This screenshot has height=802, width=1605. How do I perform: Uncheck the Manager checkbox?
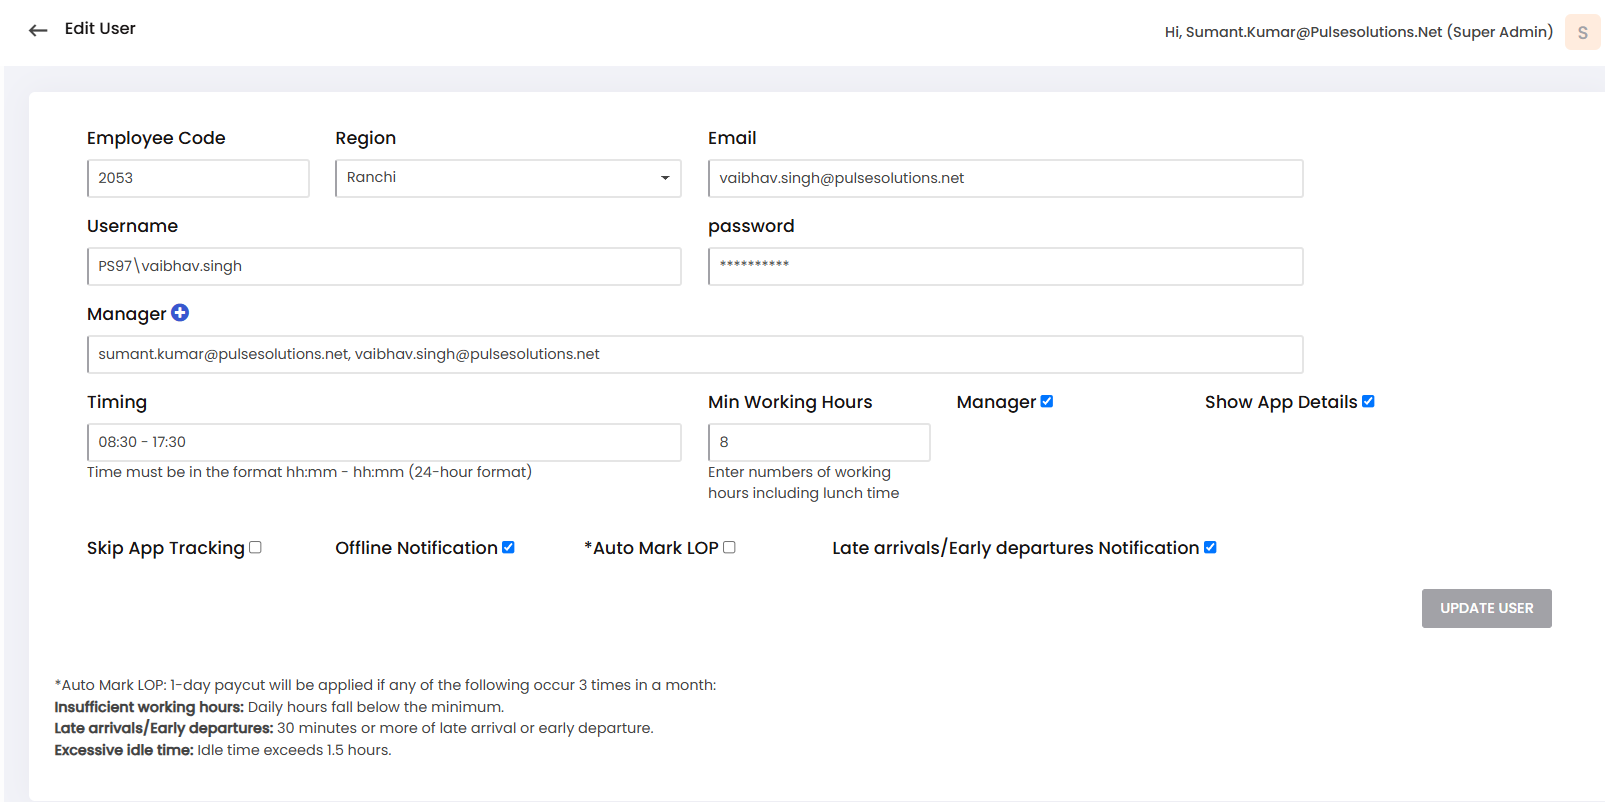pyautogui.click(x=1047, y=401)
